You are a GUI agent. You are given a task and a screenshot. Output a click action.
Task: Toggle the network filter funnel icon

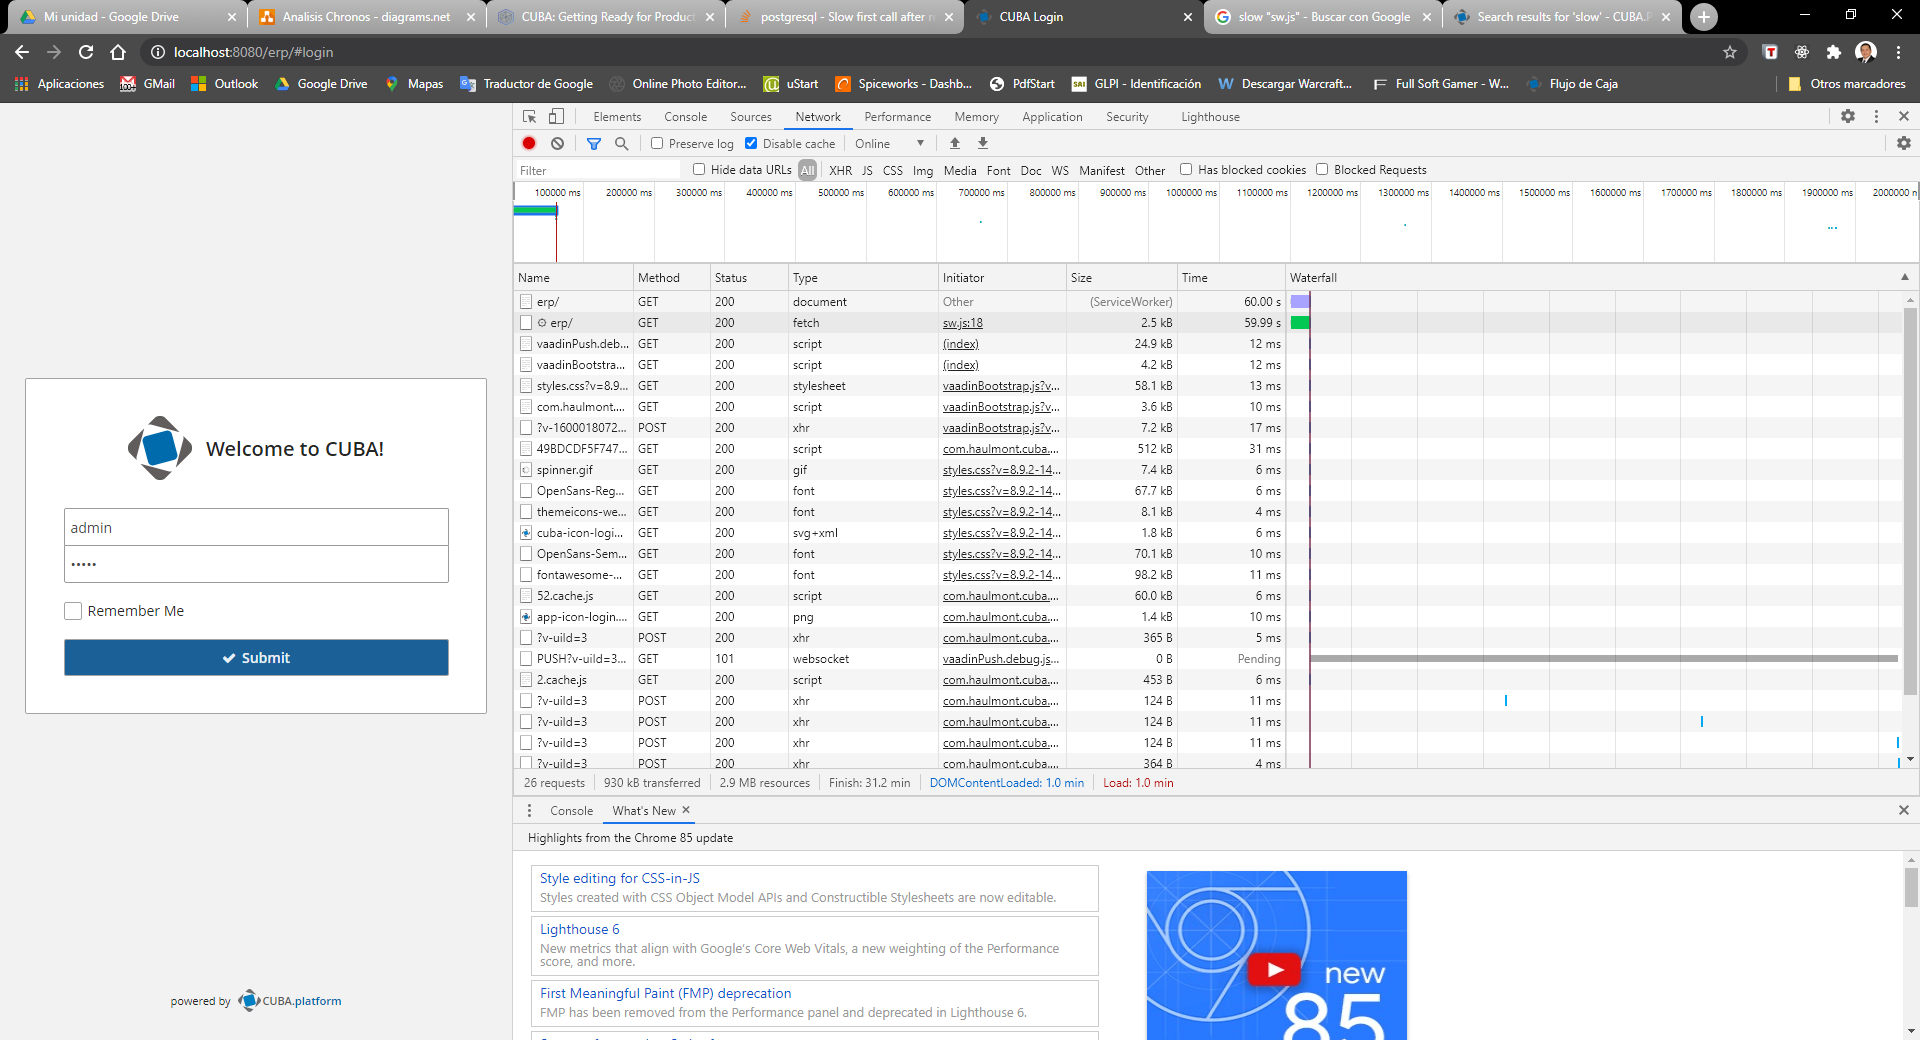click(594, 144)
